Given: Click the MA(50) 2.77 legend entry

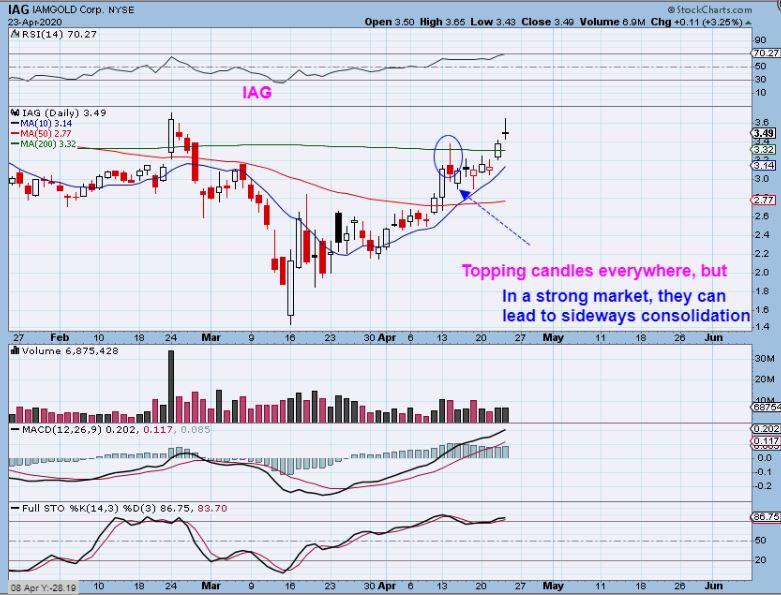Looking at the screenshot, I should pyautogui.click(x=41, y=133).
